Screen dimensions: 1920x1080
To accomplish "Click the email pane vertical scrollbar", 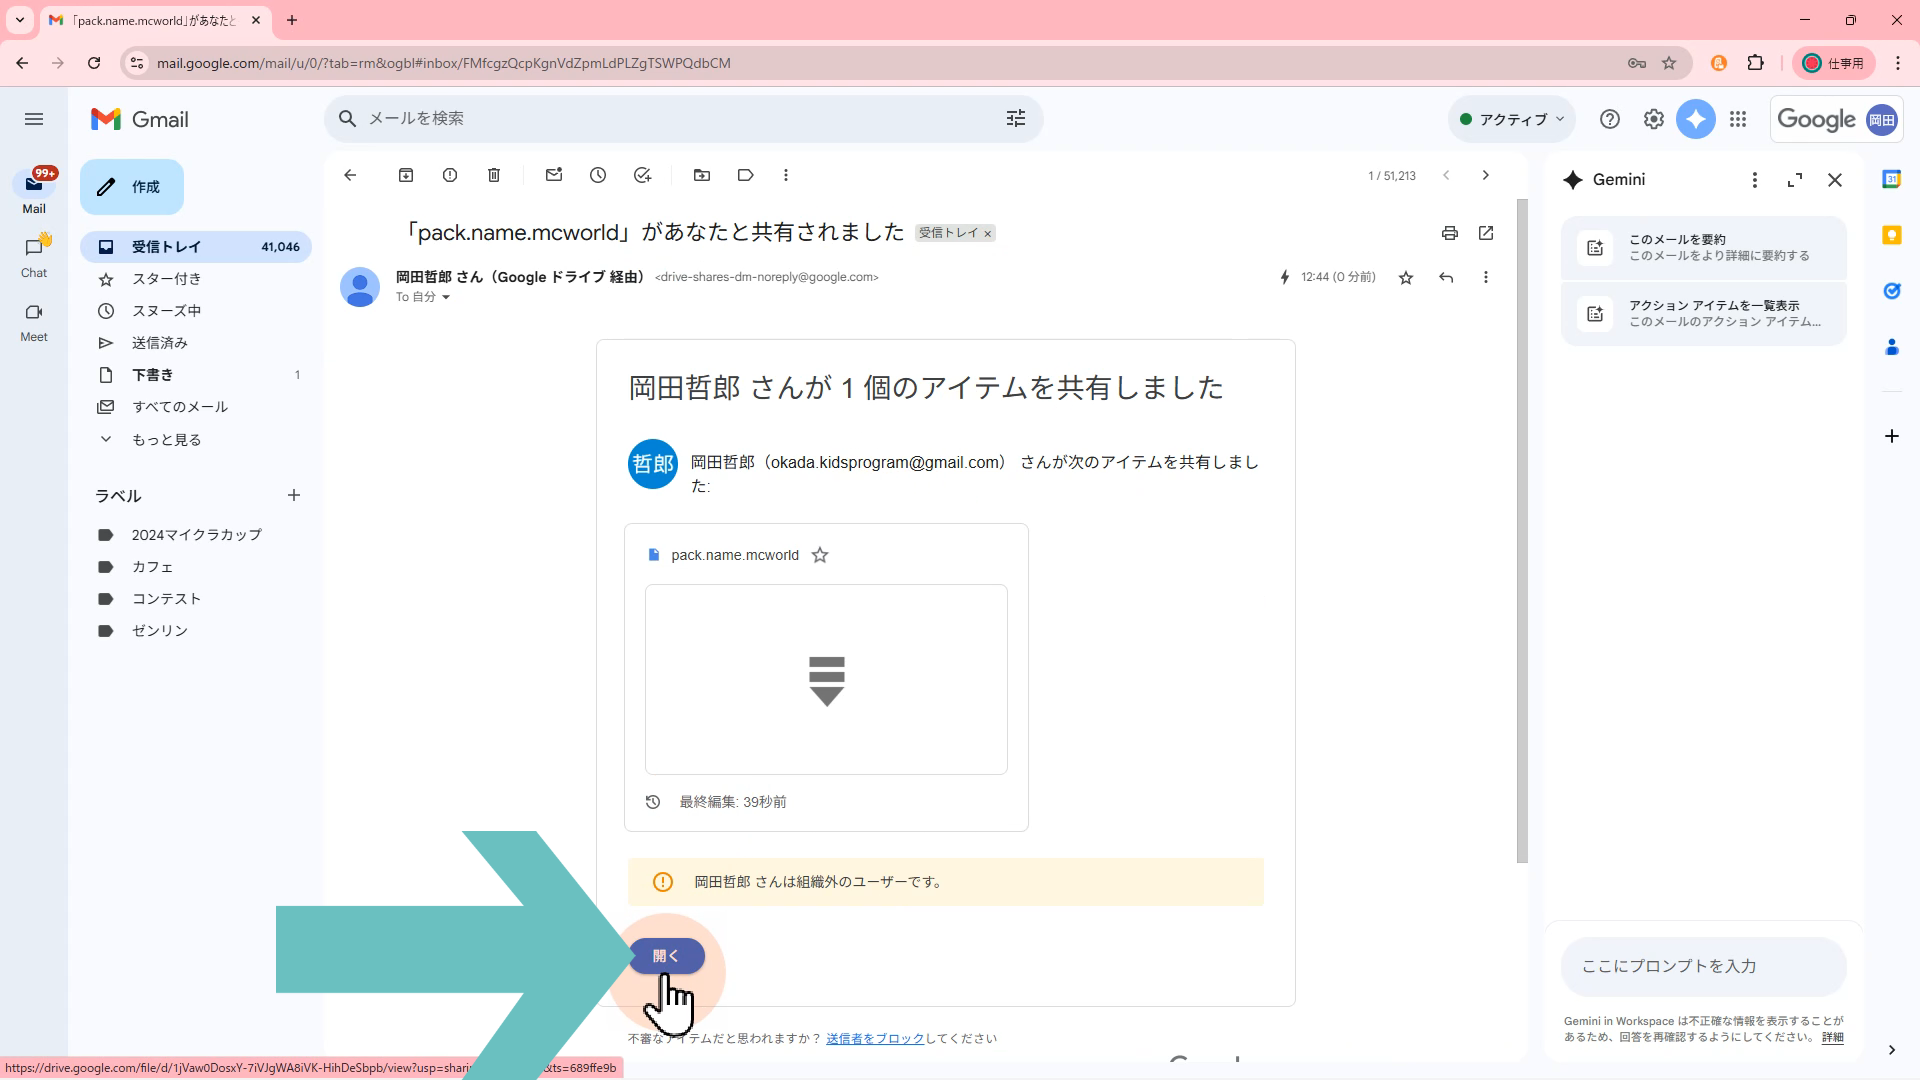I will (1522, 530).
